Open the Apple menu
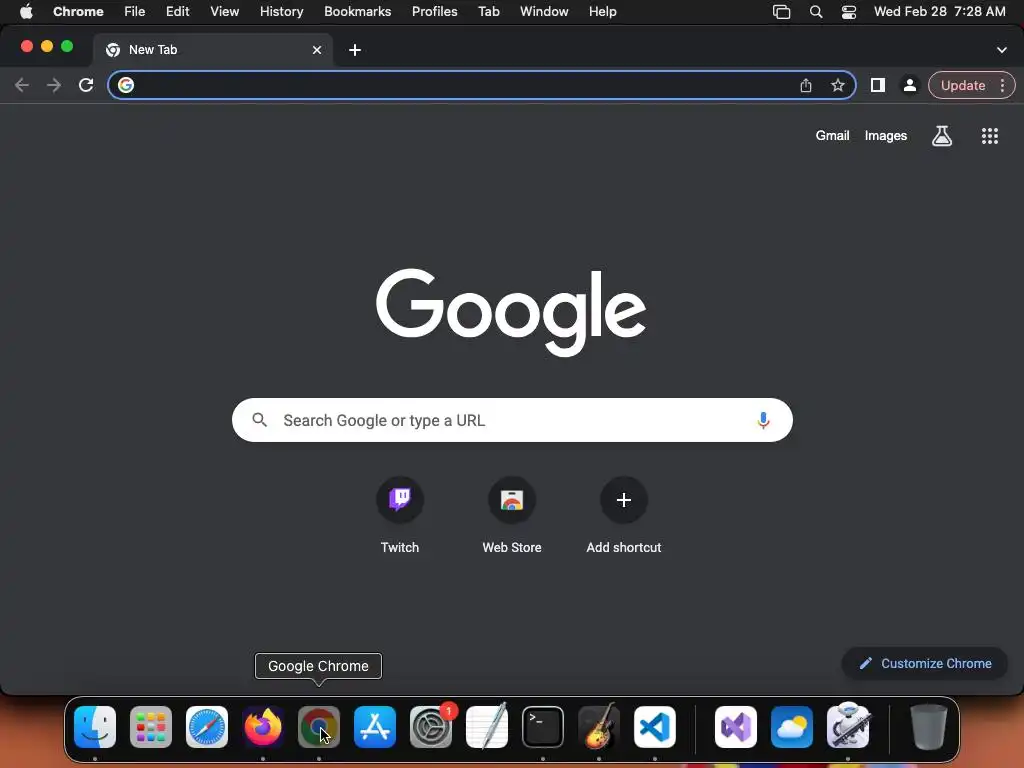 coord(26,11)
